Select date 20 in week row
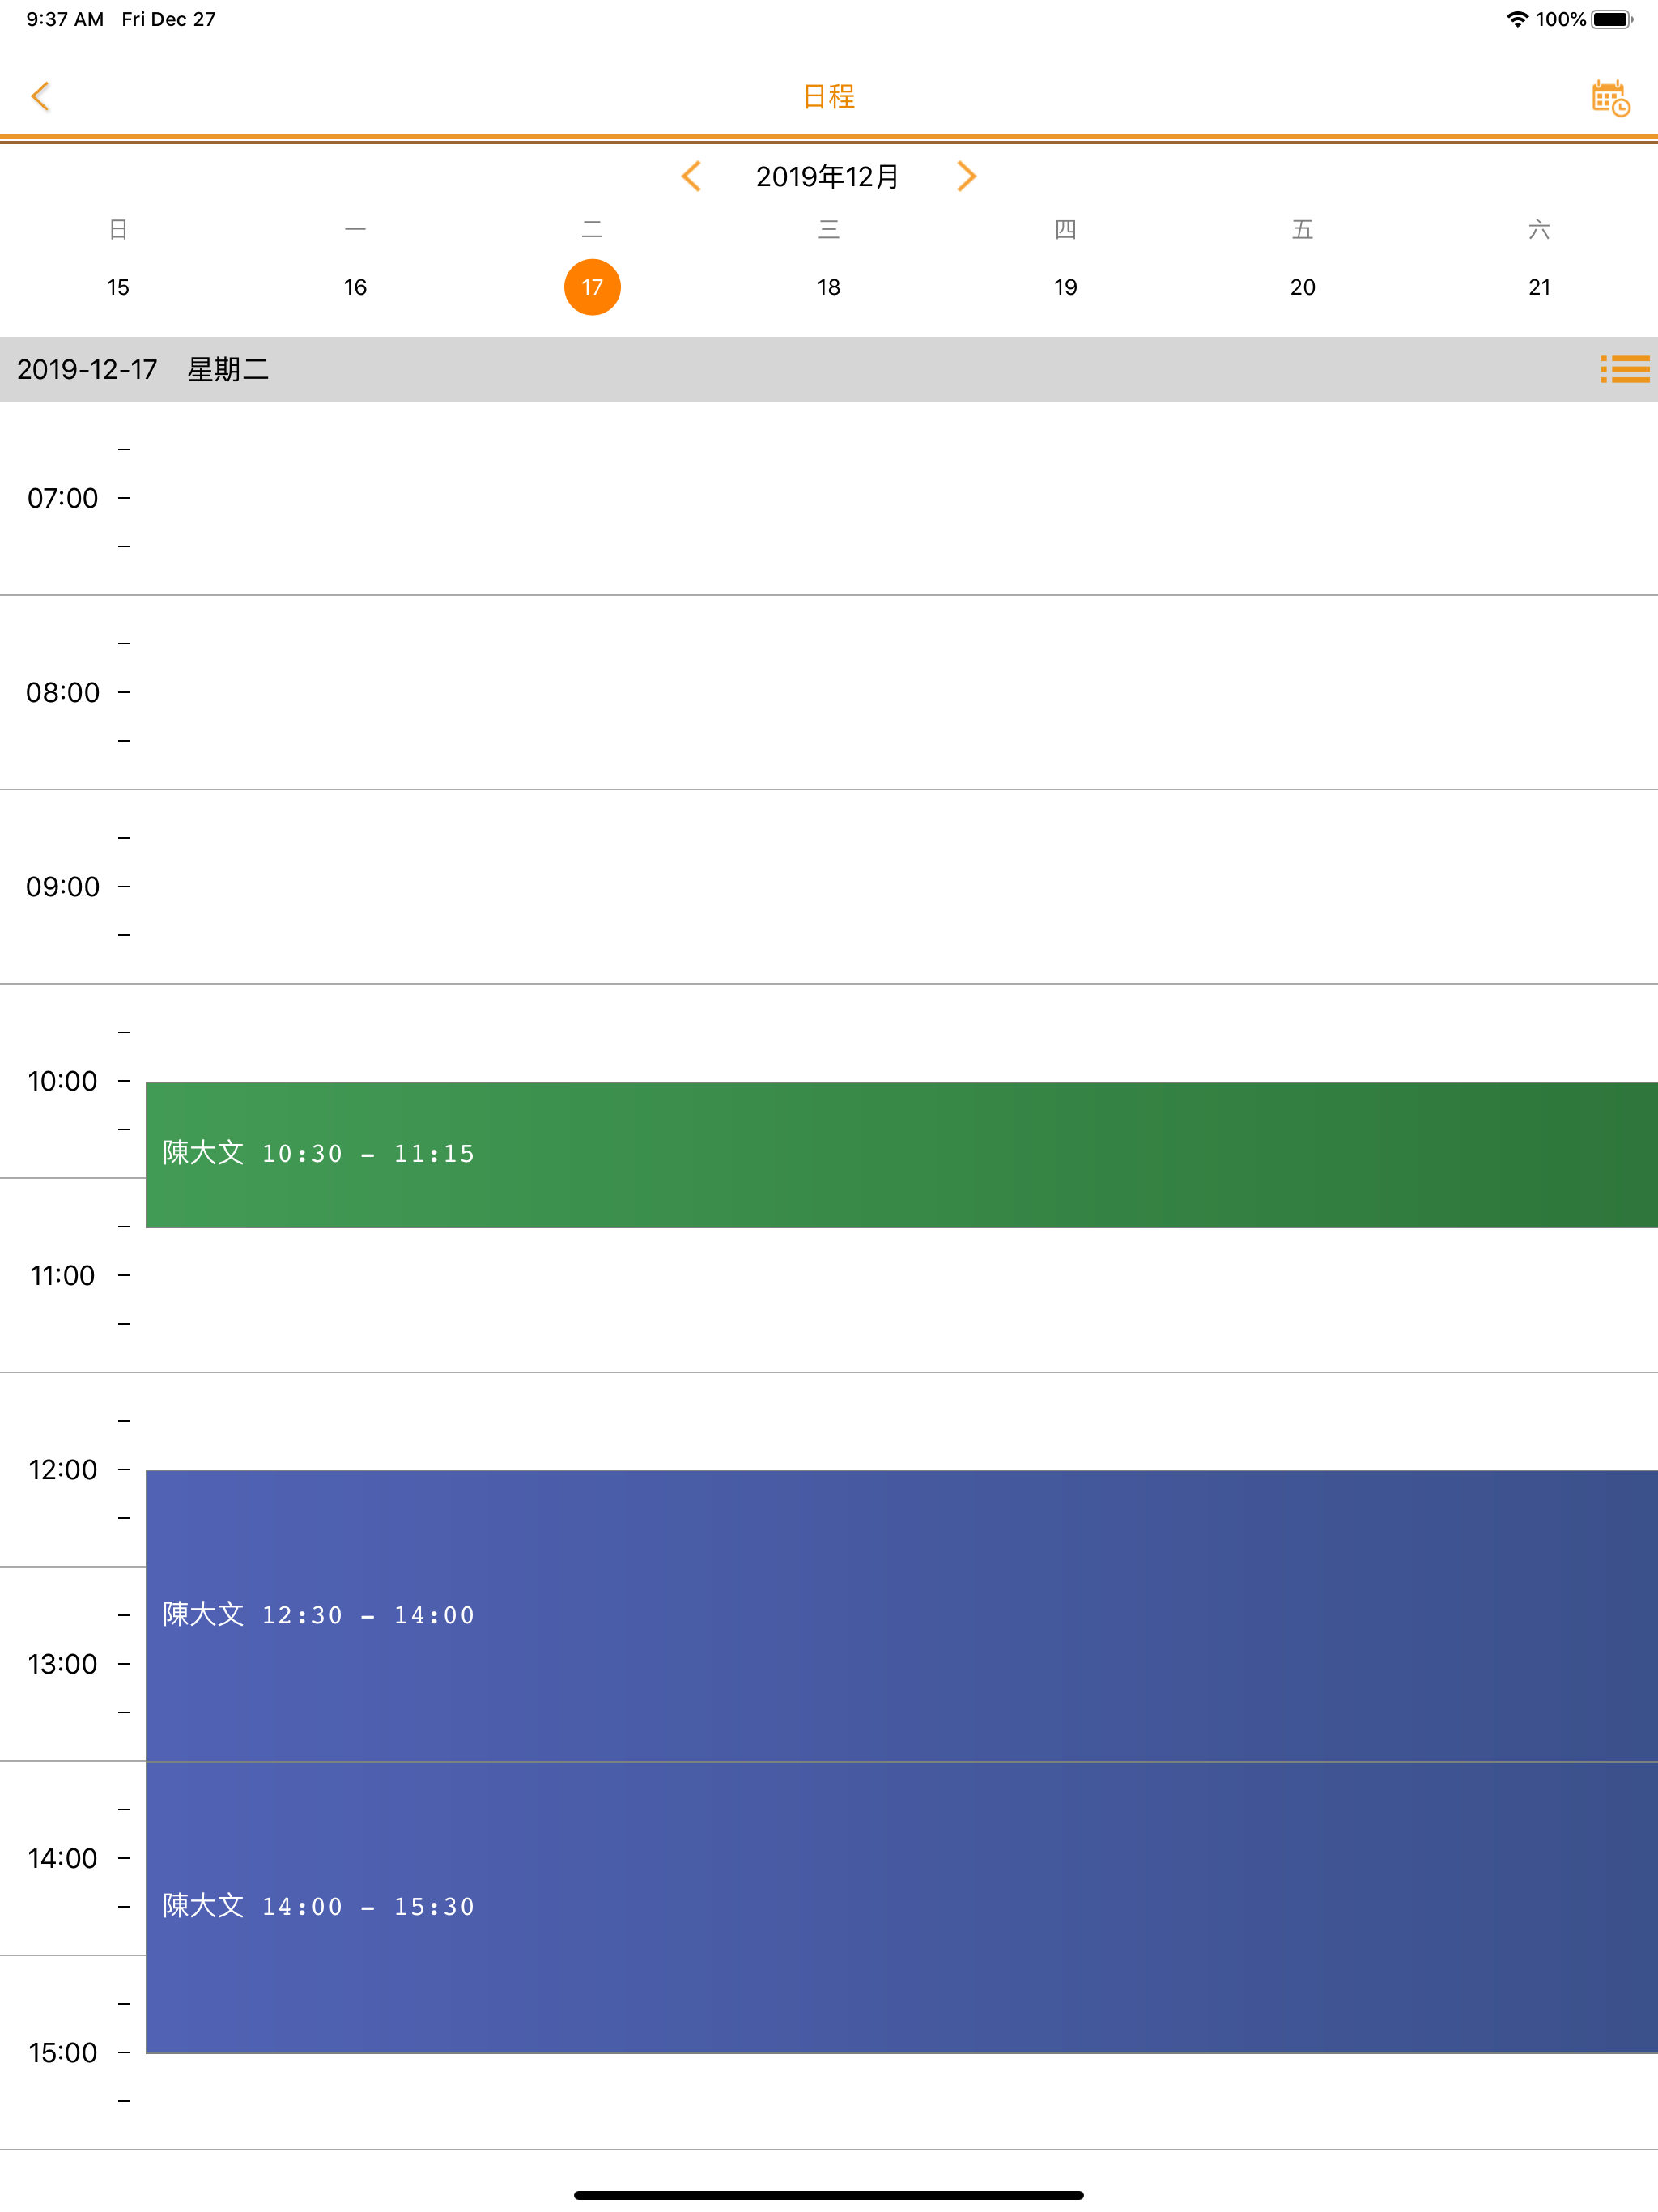This screenshot has width=1658, height=2212. click(x=1303, y=287)
